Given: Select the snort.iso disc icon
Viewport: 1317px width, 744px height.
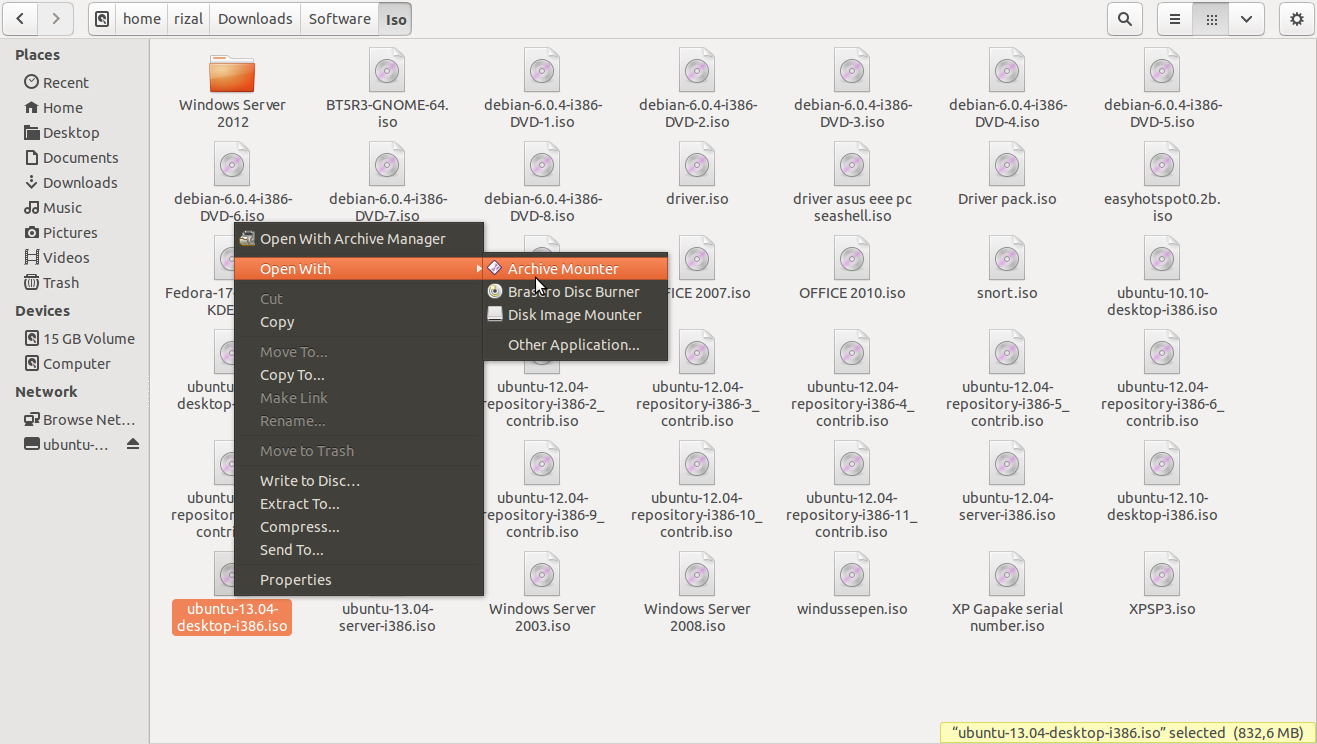Looking at the screenshot, I should pos(1007,258).
